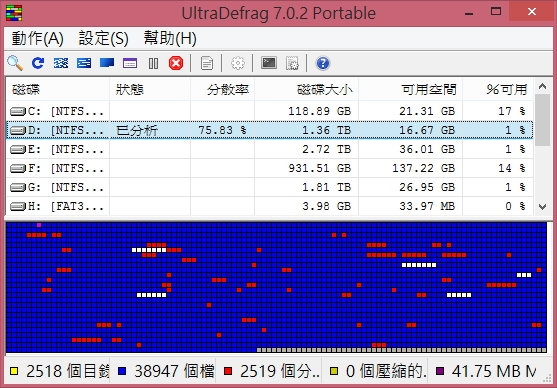
Task: Sort by 磁碟 column header
Action: pos(58,90)
